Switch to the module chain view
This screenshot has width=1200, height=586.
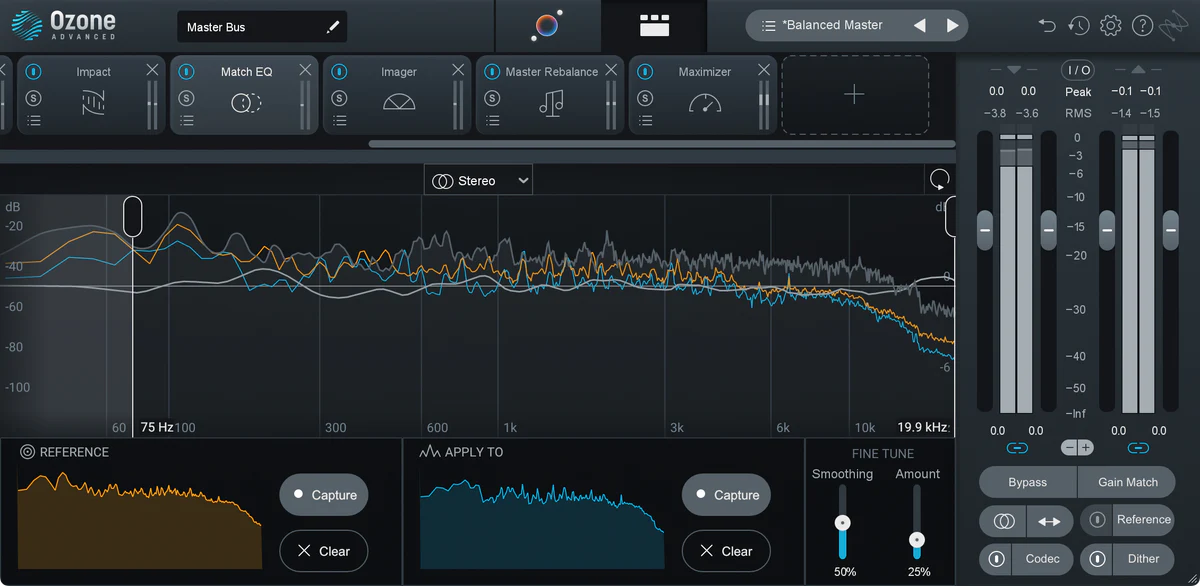[x=654, y=26]
